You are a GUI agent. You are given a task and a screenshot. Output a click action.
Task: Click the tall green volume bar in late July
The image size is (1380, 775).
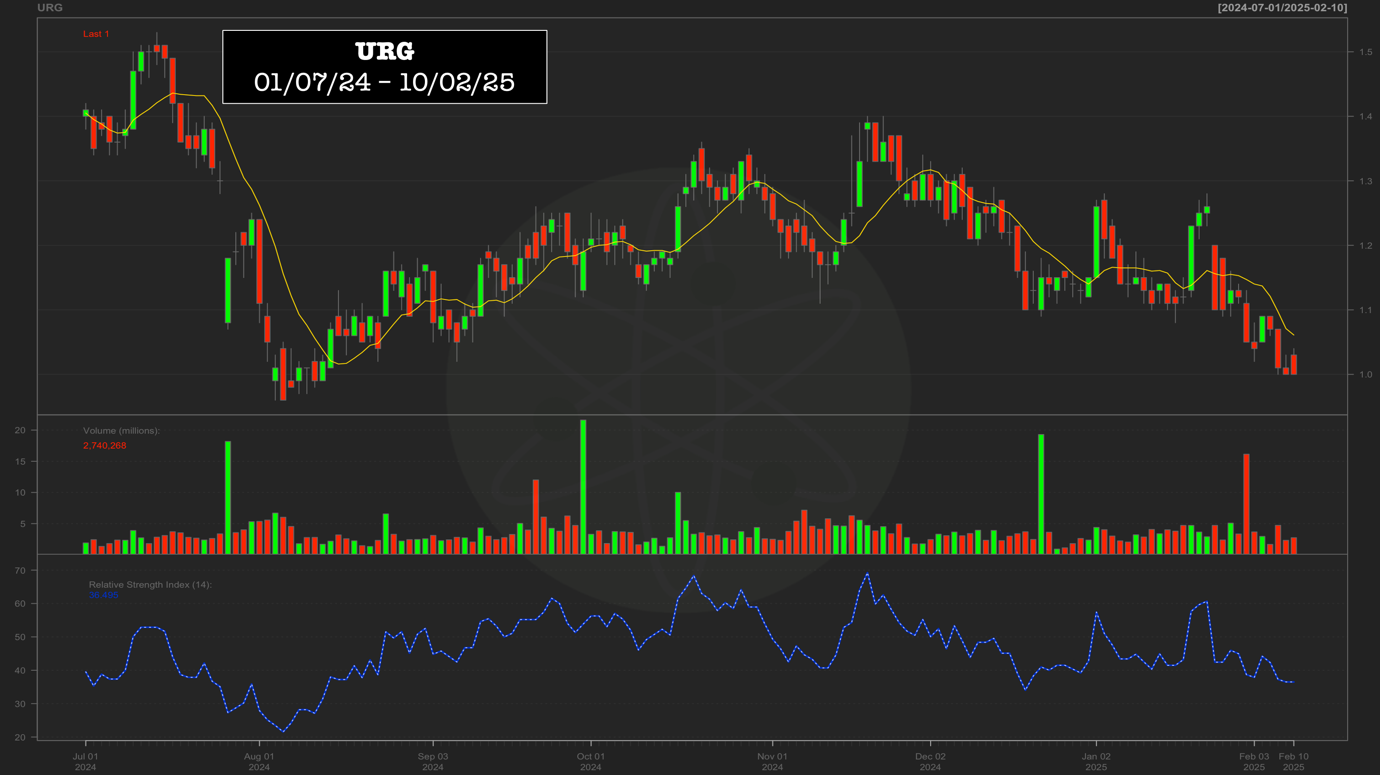228,497
